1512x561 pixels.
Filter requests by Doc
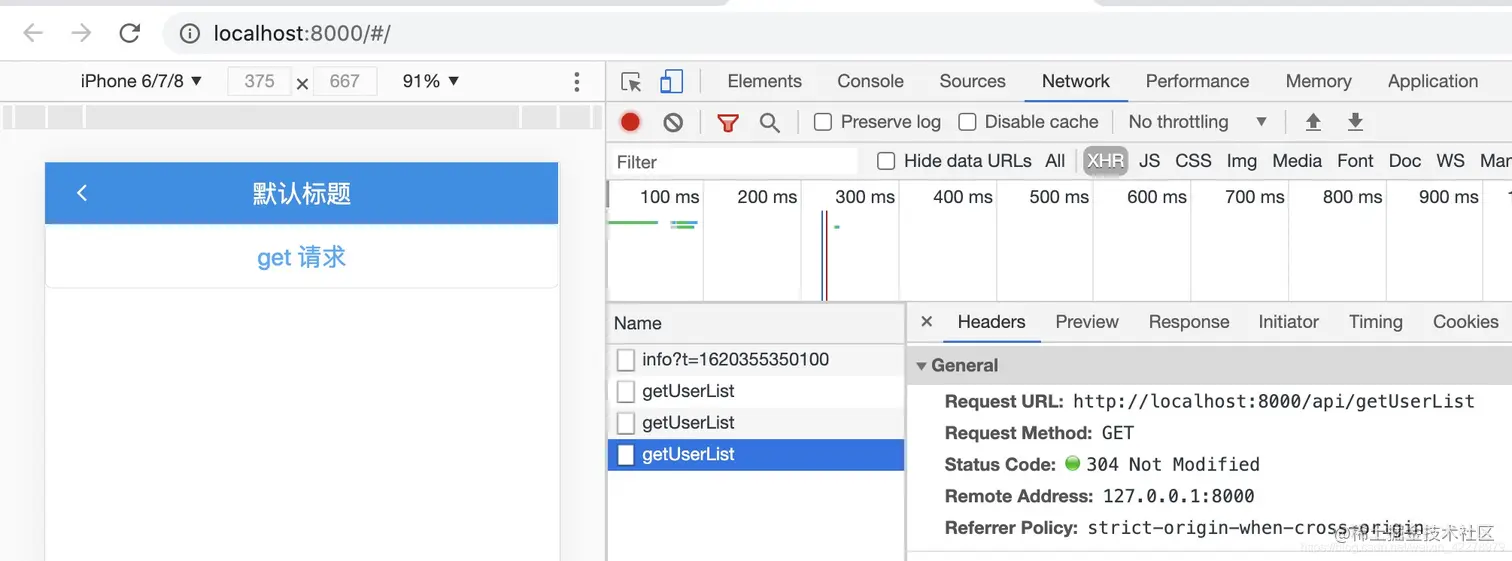(x=1404, y=161)
